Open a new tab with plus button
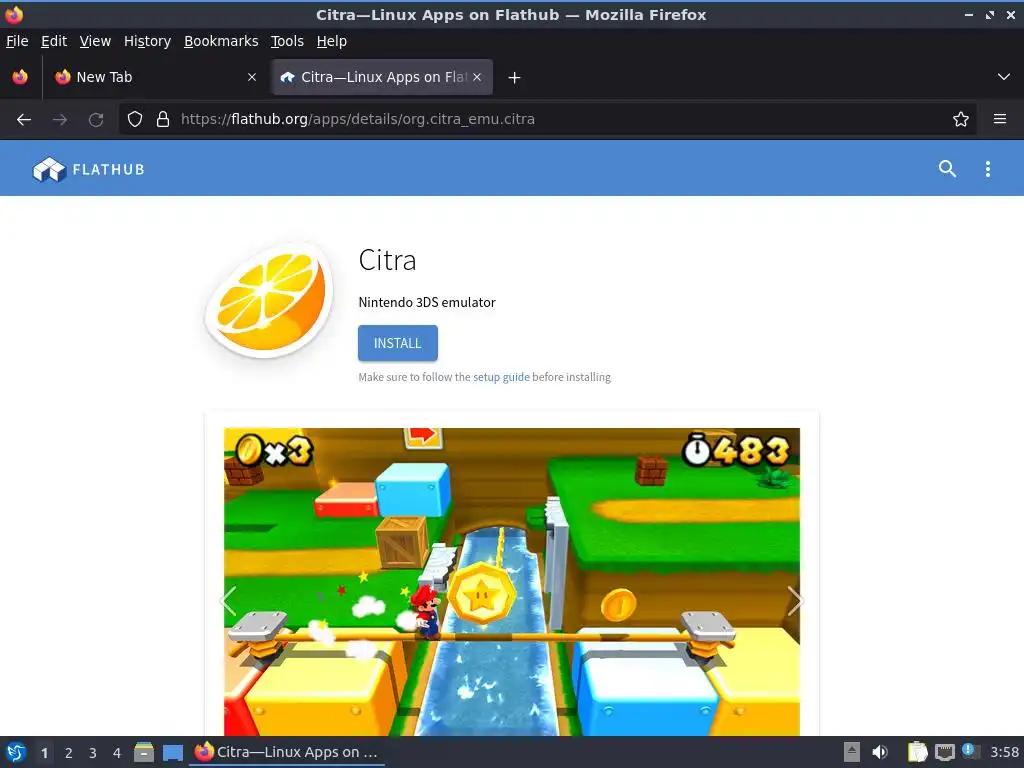The width and height of the screenshot is (1024, 768). (x=515, y=78)
